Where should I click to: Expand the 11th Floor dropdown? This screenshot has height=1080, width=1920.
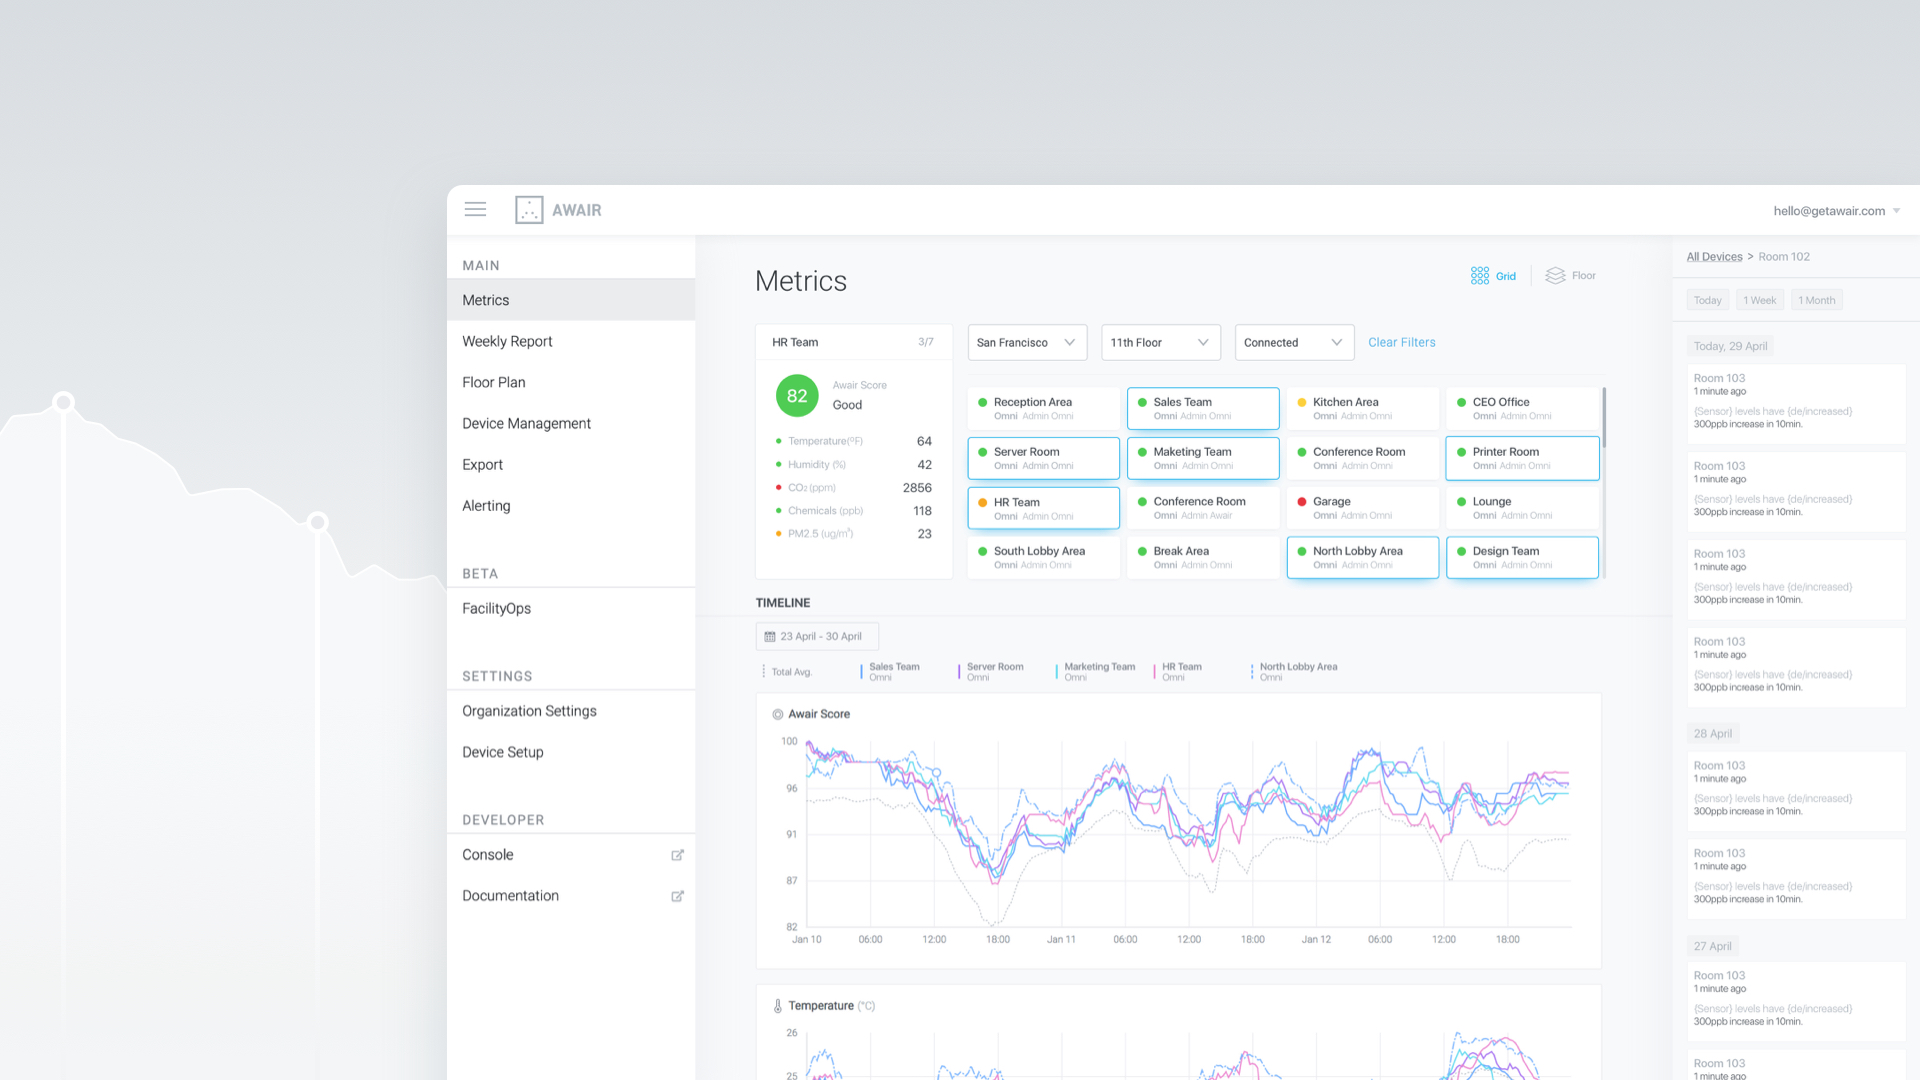(1160, 342)
